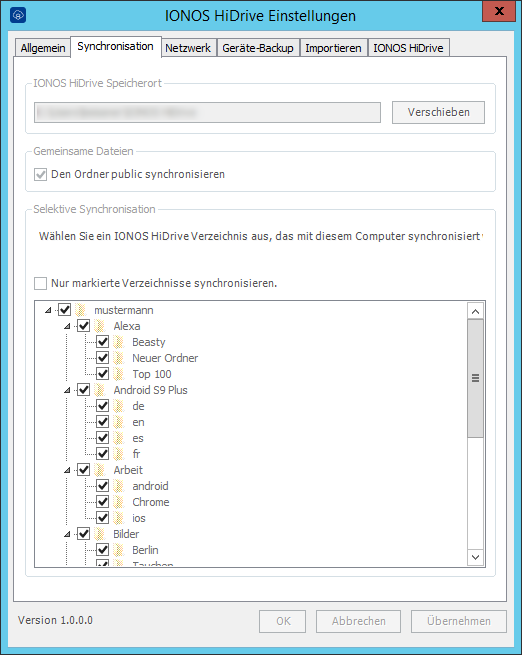Image resolution: width=522 pixels, height=655 pixels.
Task: Click the scrollbar up arrow
Action: 475,312
